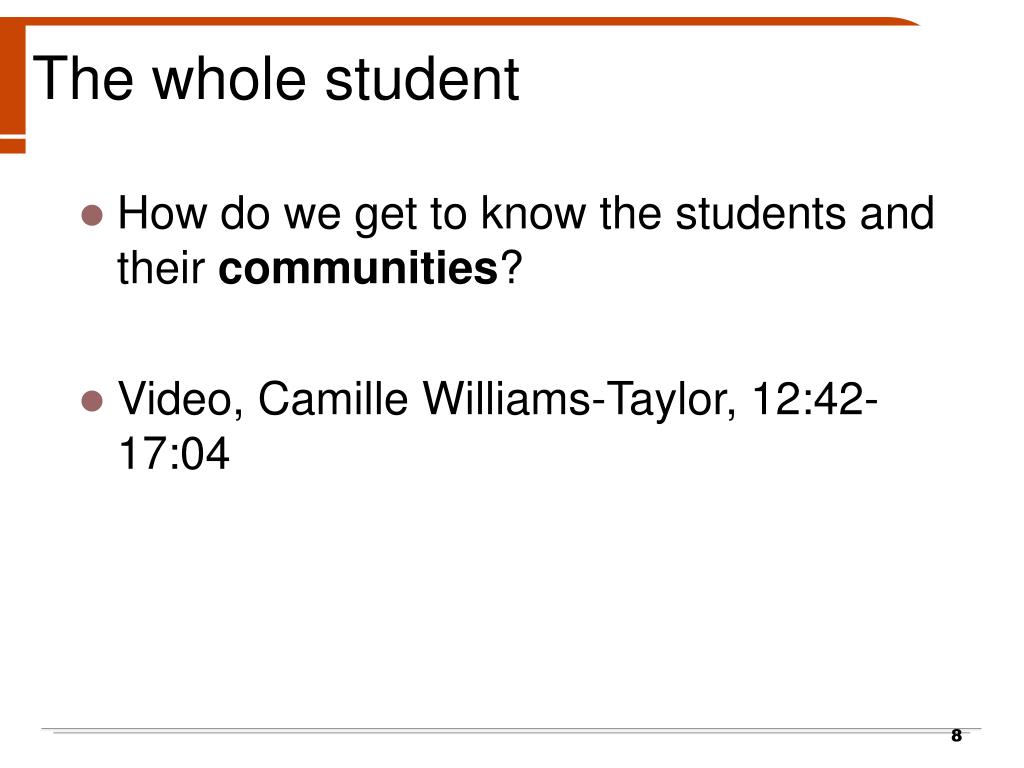Viewport: 1024px width, 768px height.
Task: Click the word How starting first bullet
Action: (x=163, y=213)
